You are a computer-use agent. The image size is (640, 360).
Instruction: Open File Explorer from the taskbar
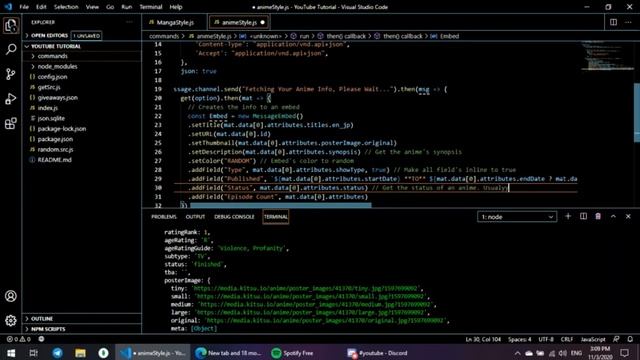pos(80,353)
